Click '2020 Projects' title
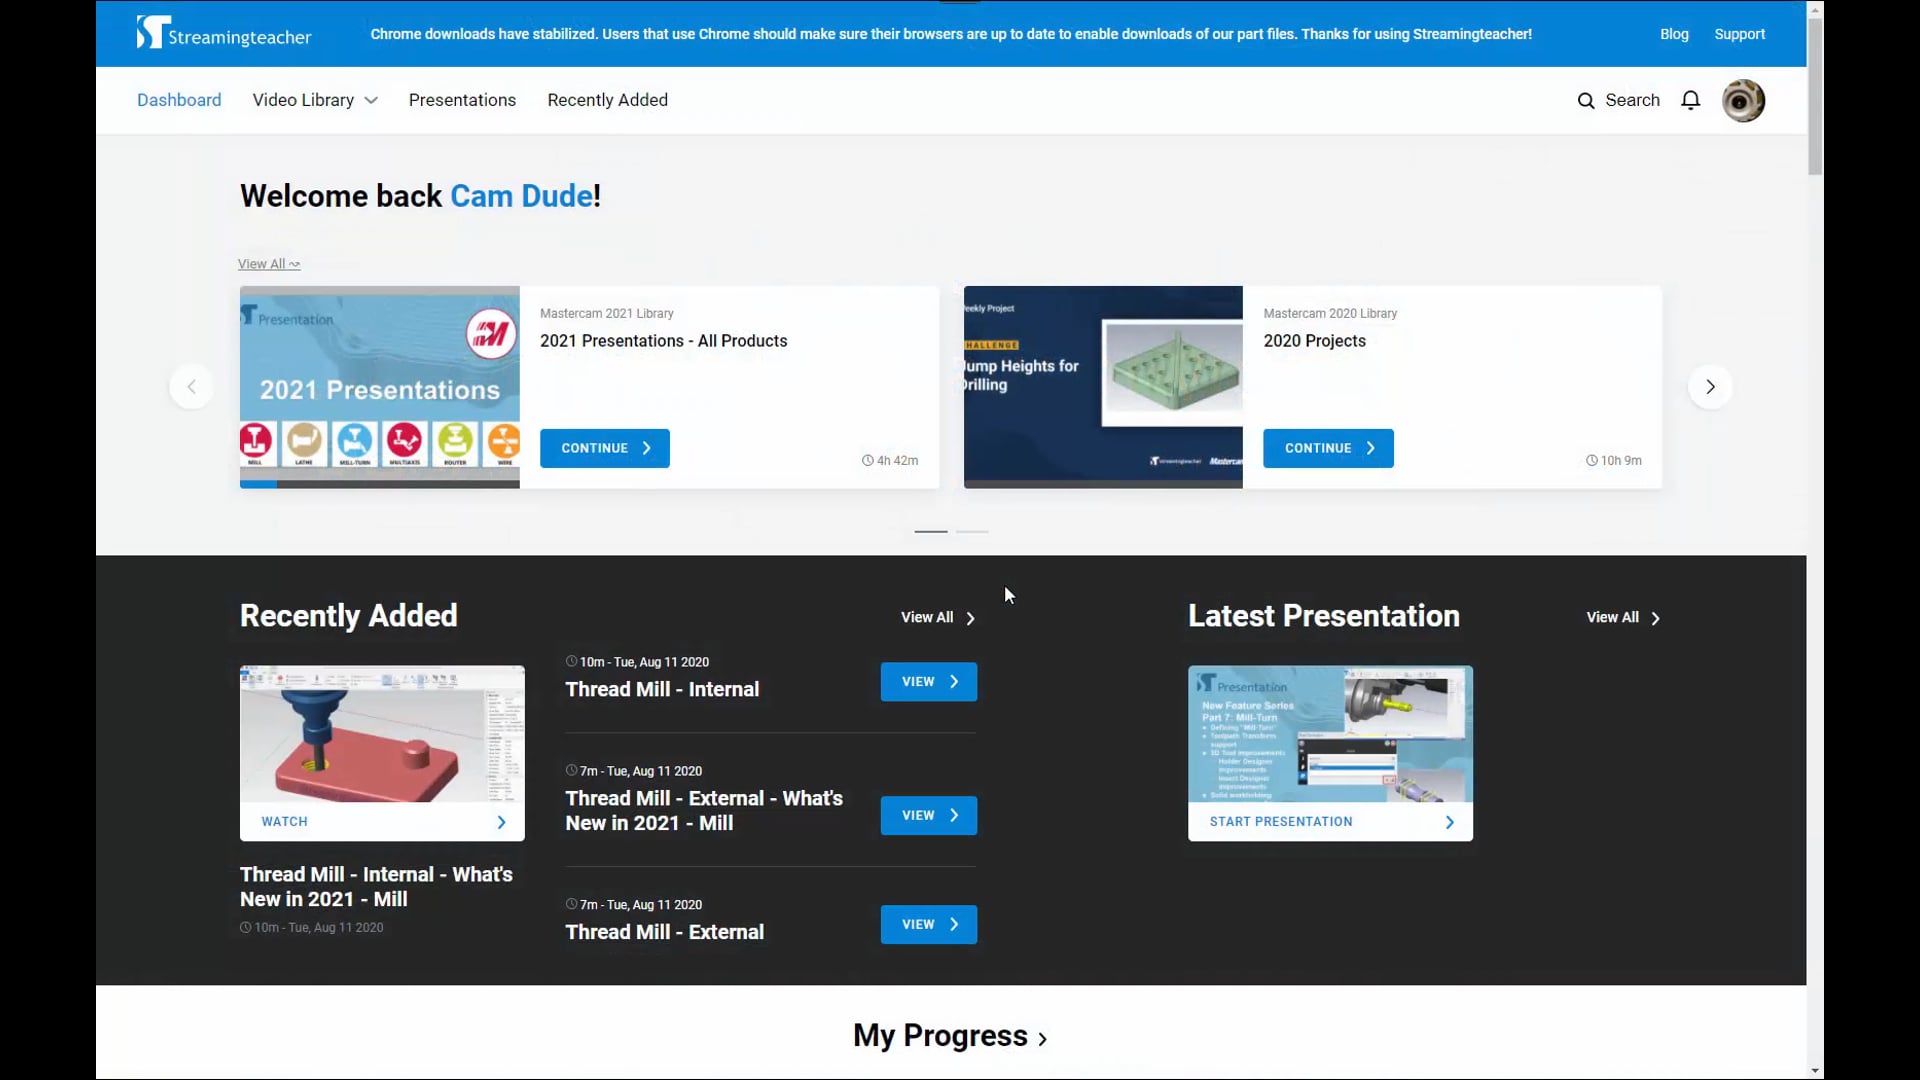Image resolution: width=1920 pixels, height=1080 pixels. (1314, 341)
